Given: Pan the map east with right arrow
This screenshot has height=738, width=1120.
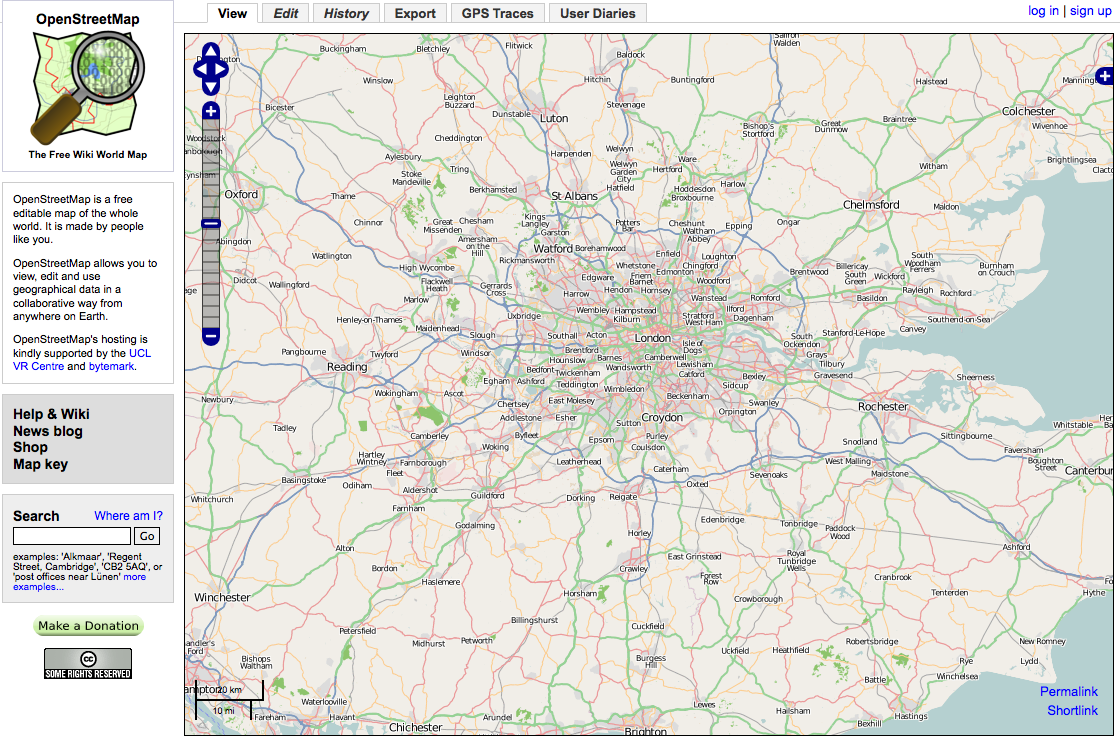Looking at the screenshot, I should (222, 69).
